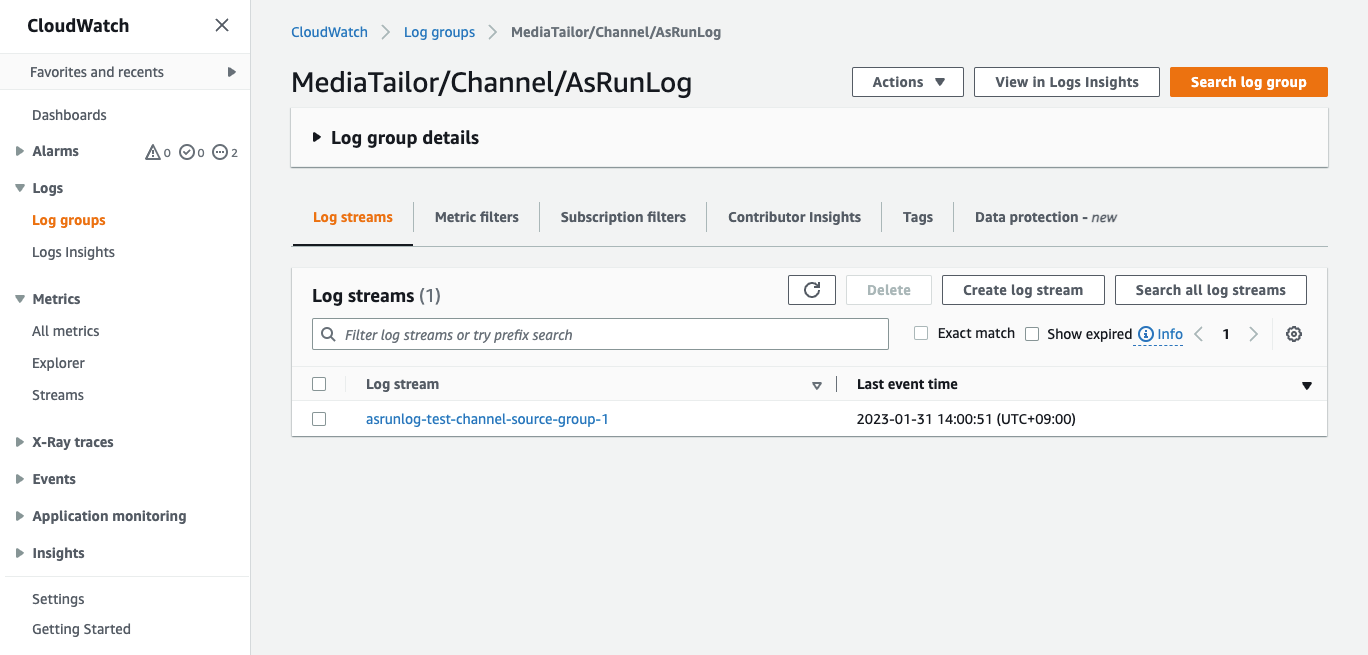
Task: Open Subscription filters tab
Action: pyautogui.click(x=623, y=217)
